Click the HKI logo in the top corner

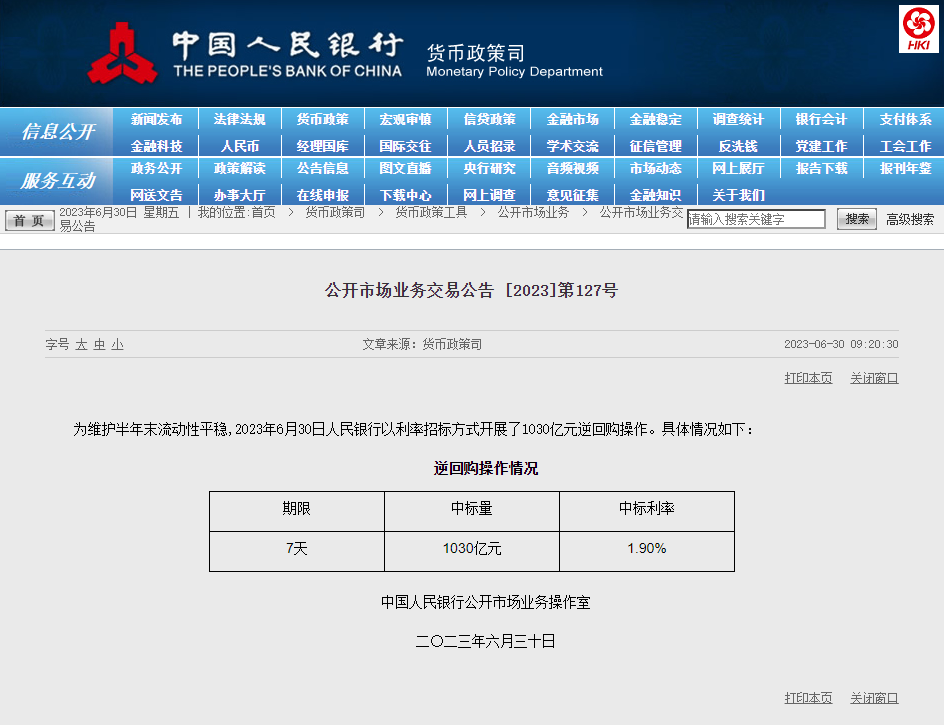pyautogui.click(x=918, y=29)
